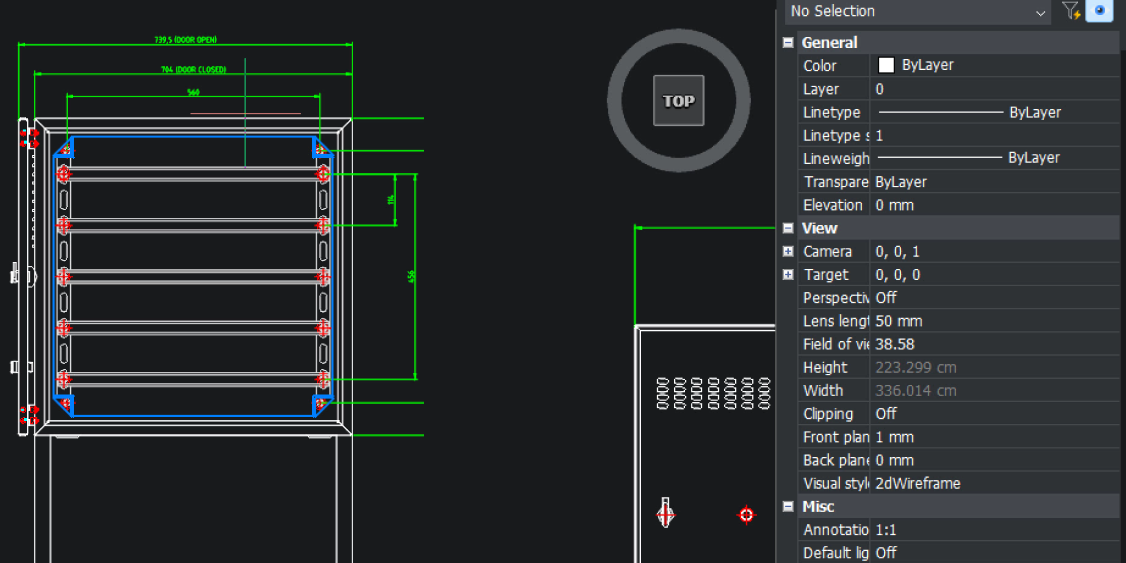Collapse the View section
The width and height of the screenshot is (1126, 563).
[x=788, y=228]
